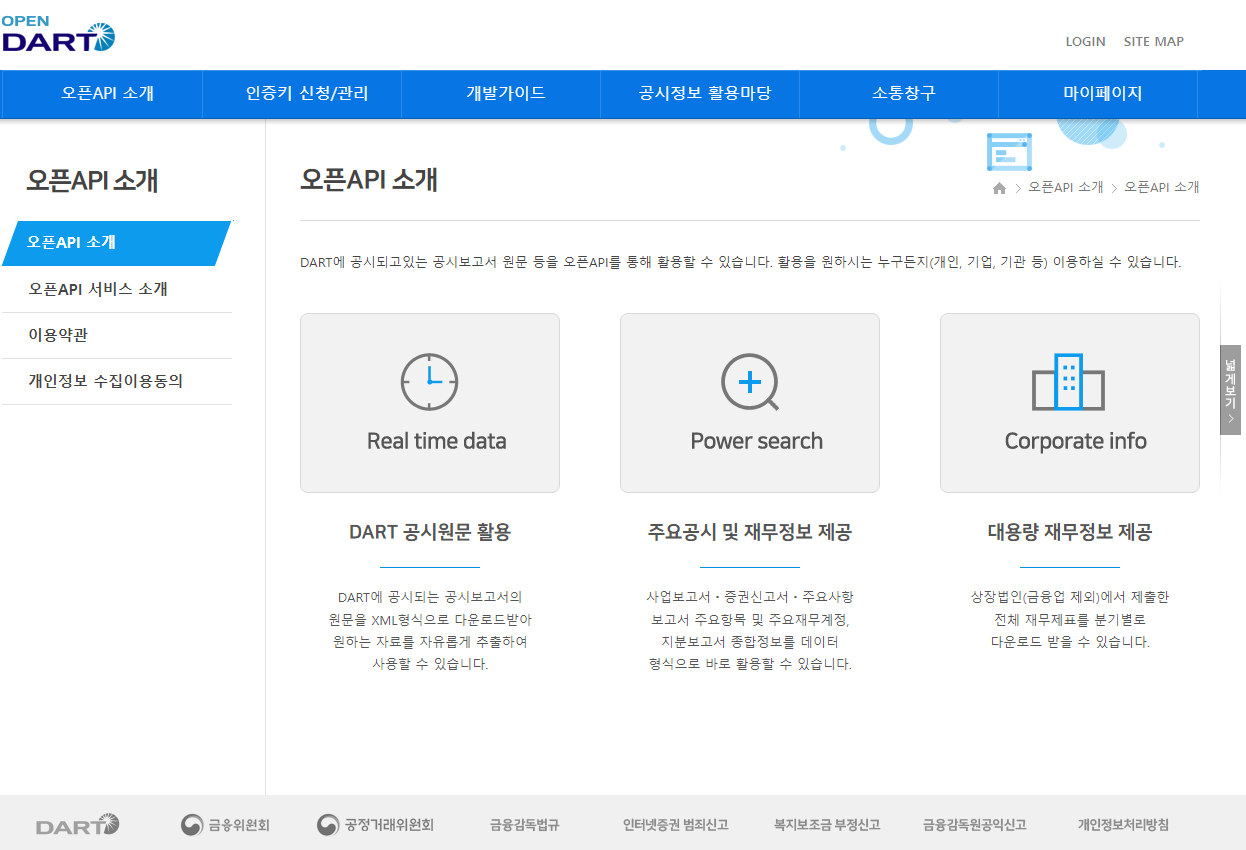Open the 개발가이드 menu

click(506, 94)
